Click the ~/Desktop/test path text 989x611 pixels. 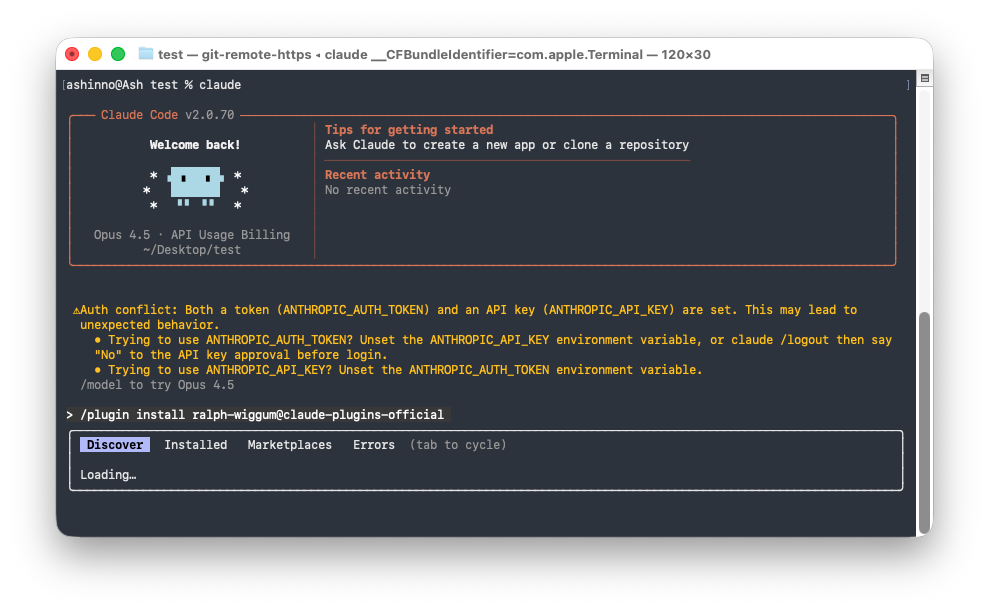192,250
